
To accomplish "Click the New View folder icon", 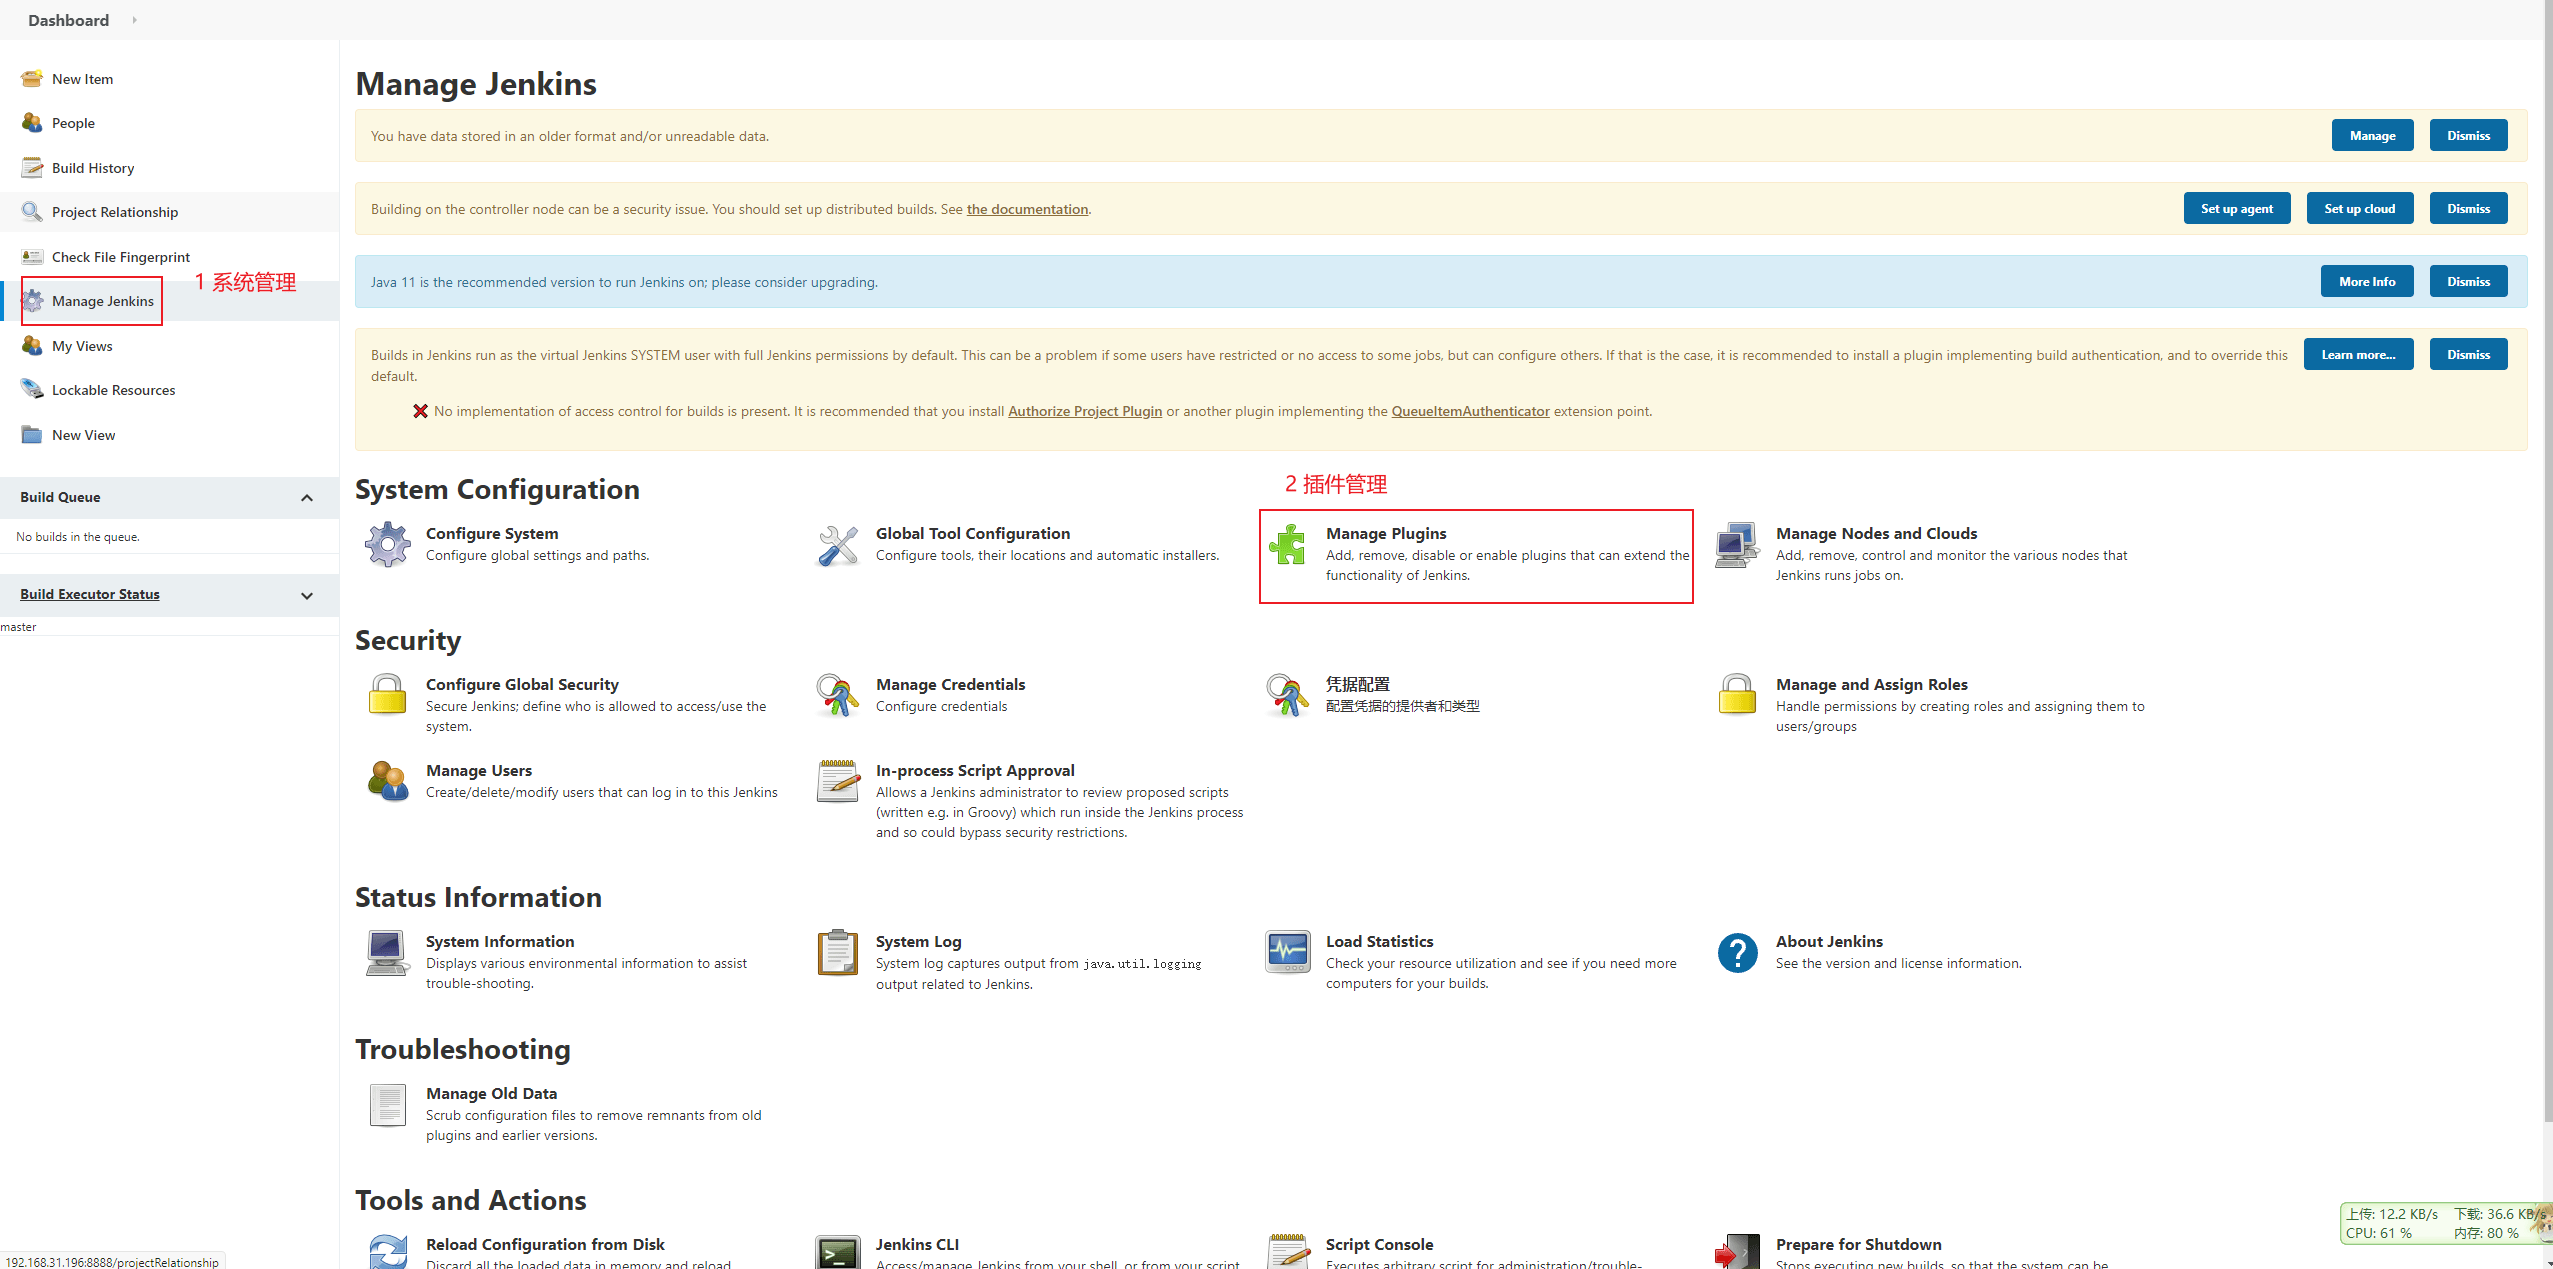I will 32,435.
